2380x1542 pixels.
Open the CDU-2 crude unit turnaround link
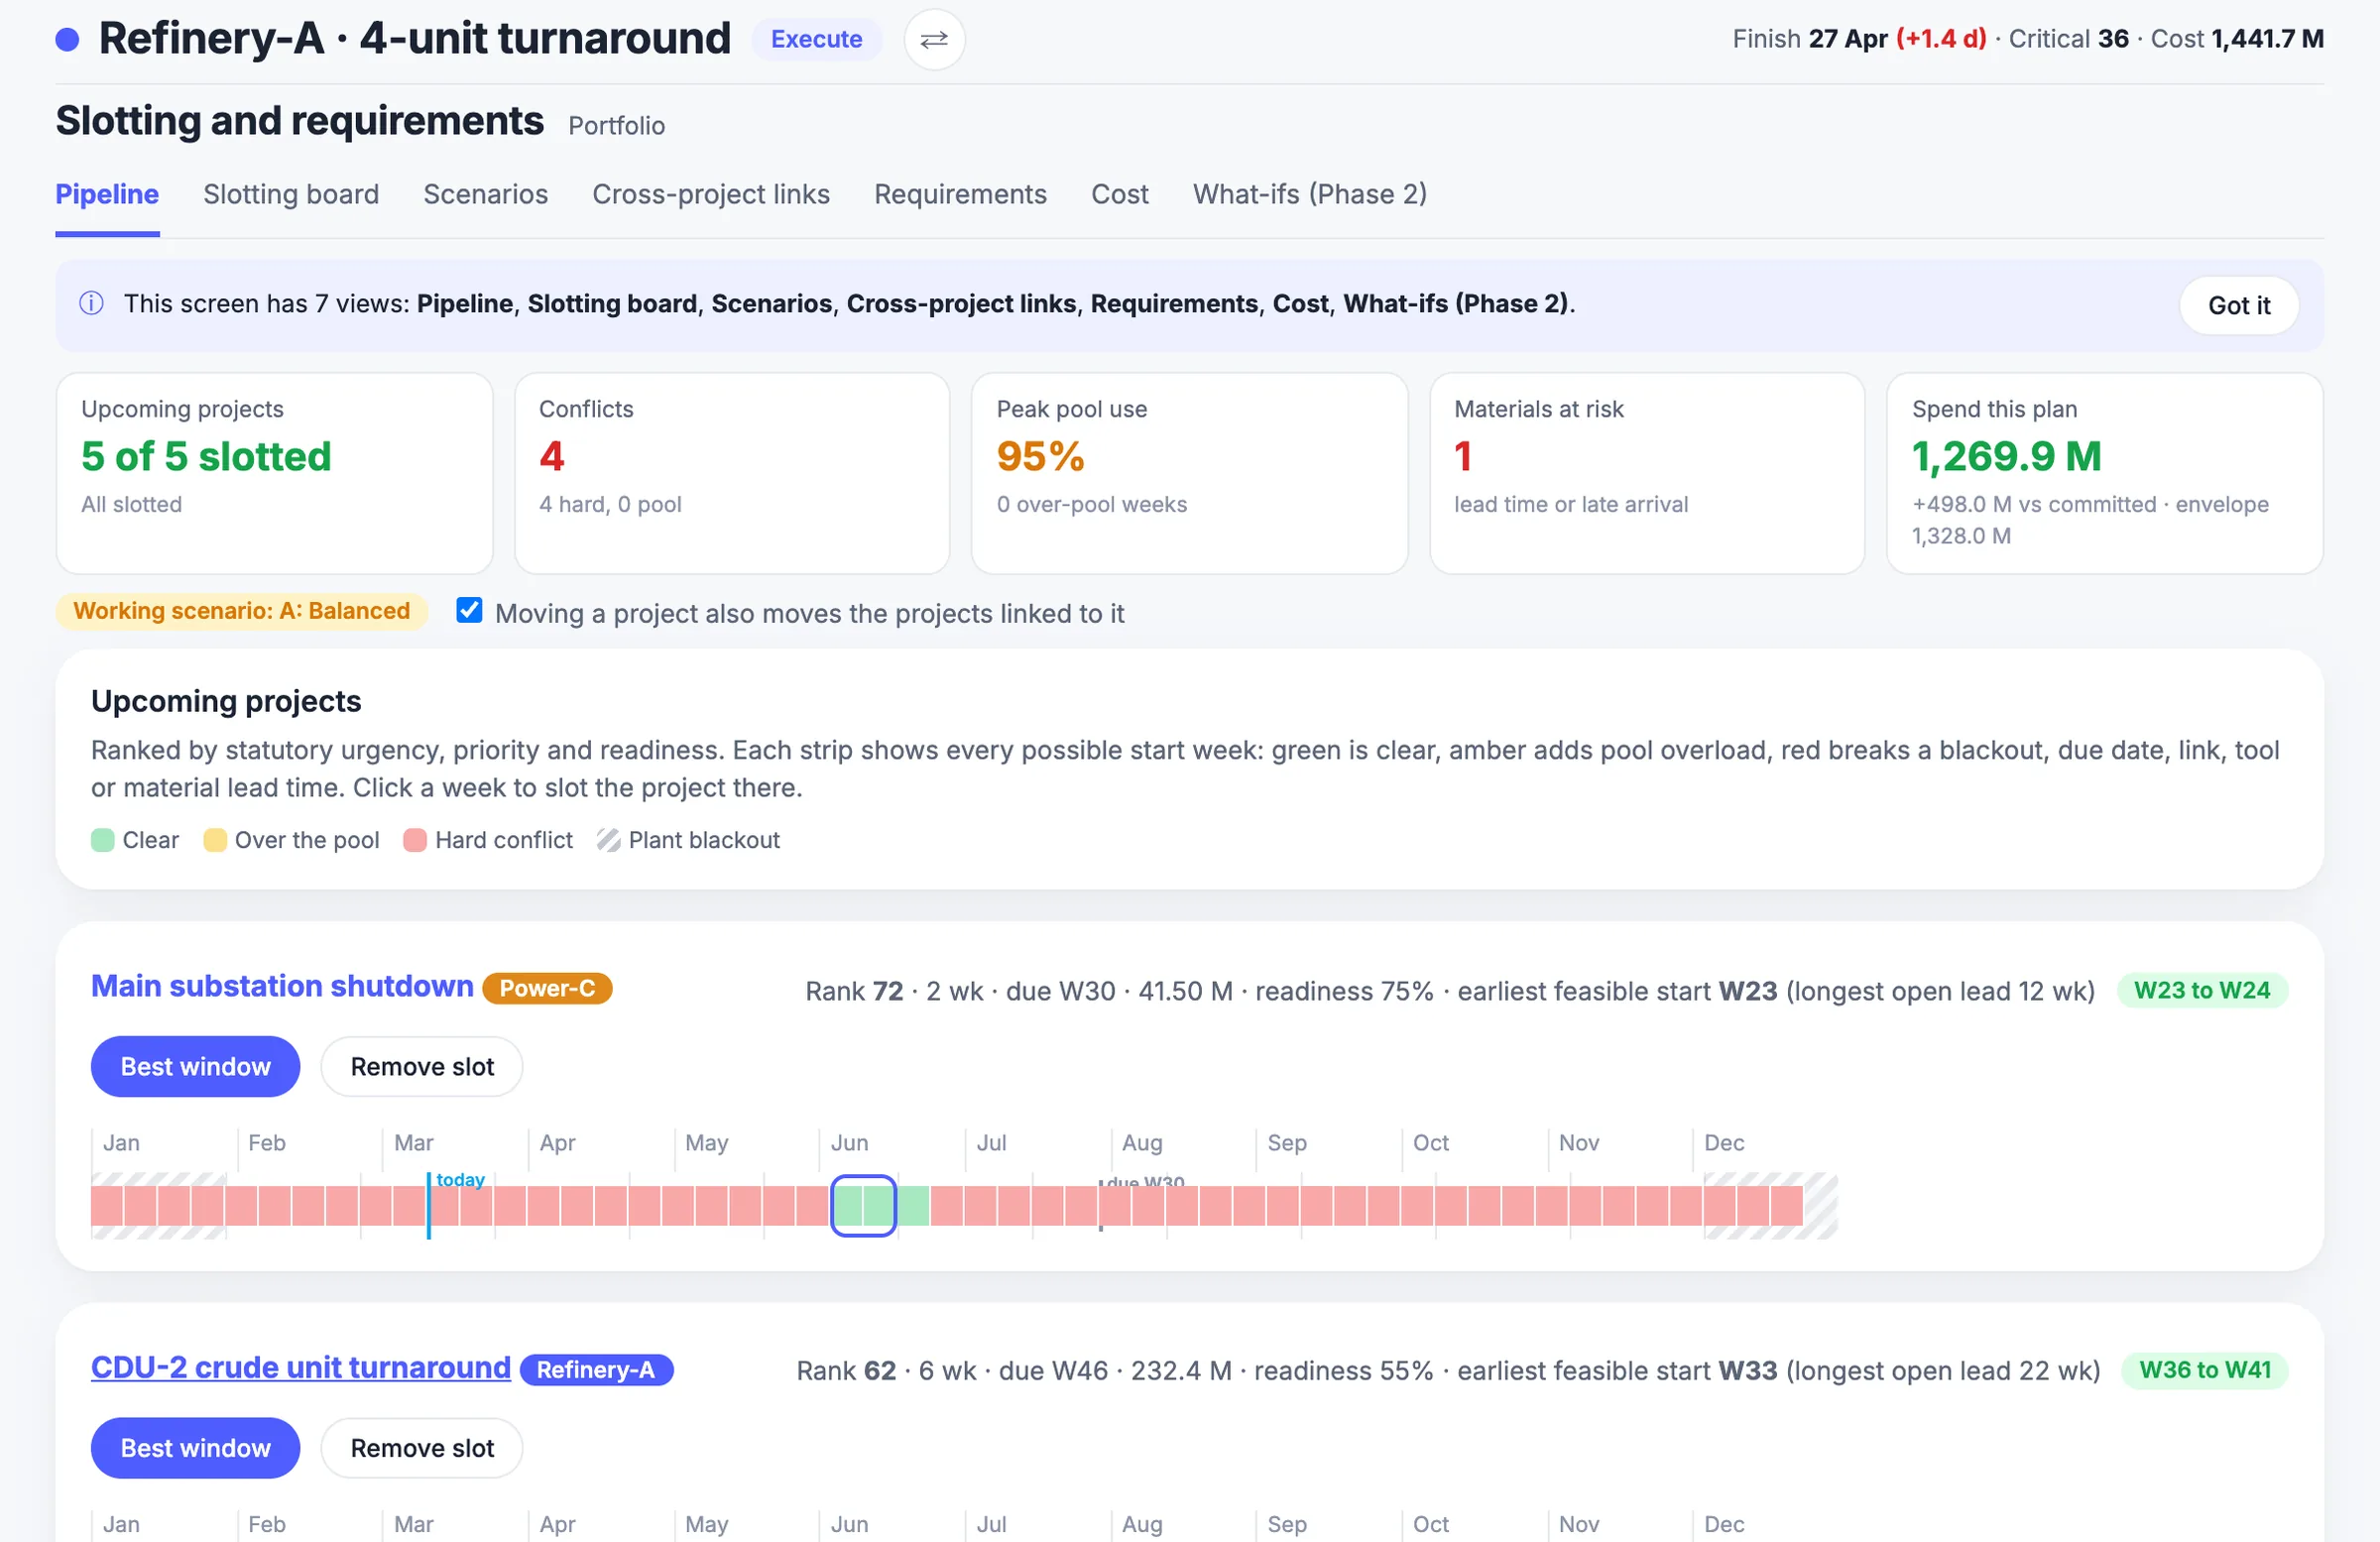pyautogui.click(x=301, y=1367)
